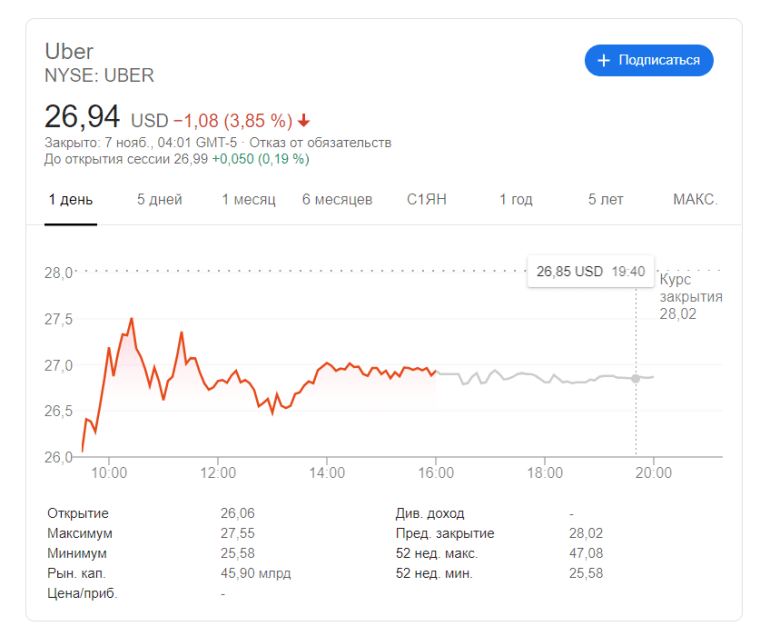
Task: Click the Курс закрытия 28,02 label
Action: (690, 297)
